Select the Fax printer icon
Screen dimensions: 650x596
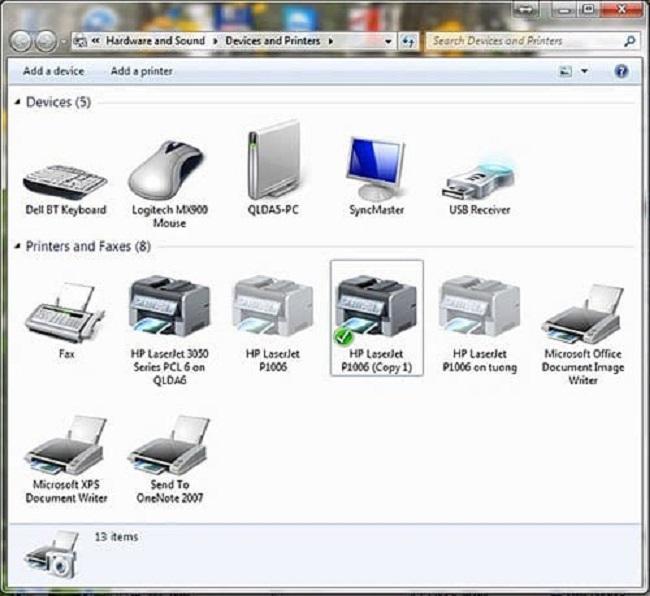[x=65, y=313]
